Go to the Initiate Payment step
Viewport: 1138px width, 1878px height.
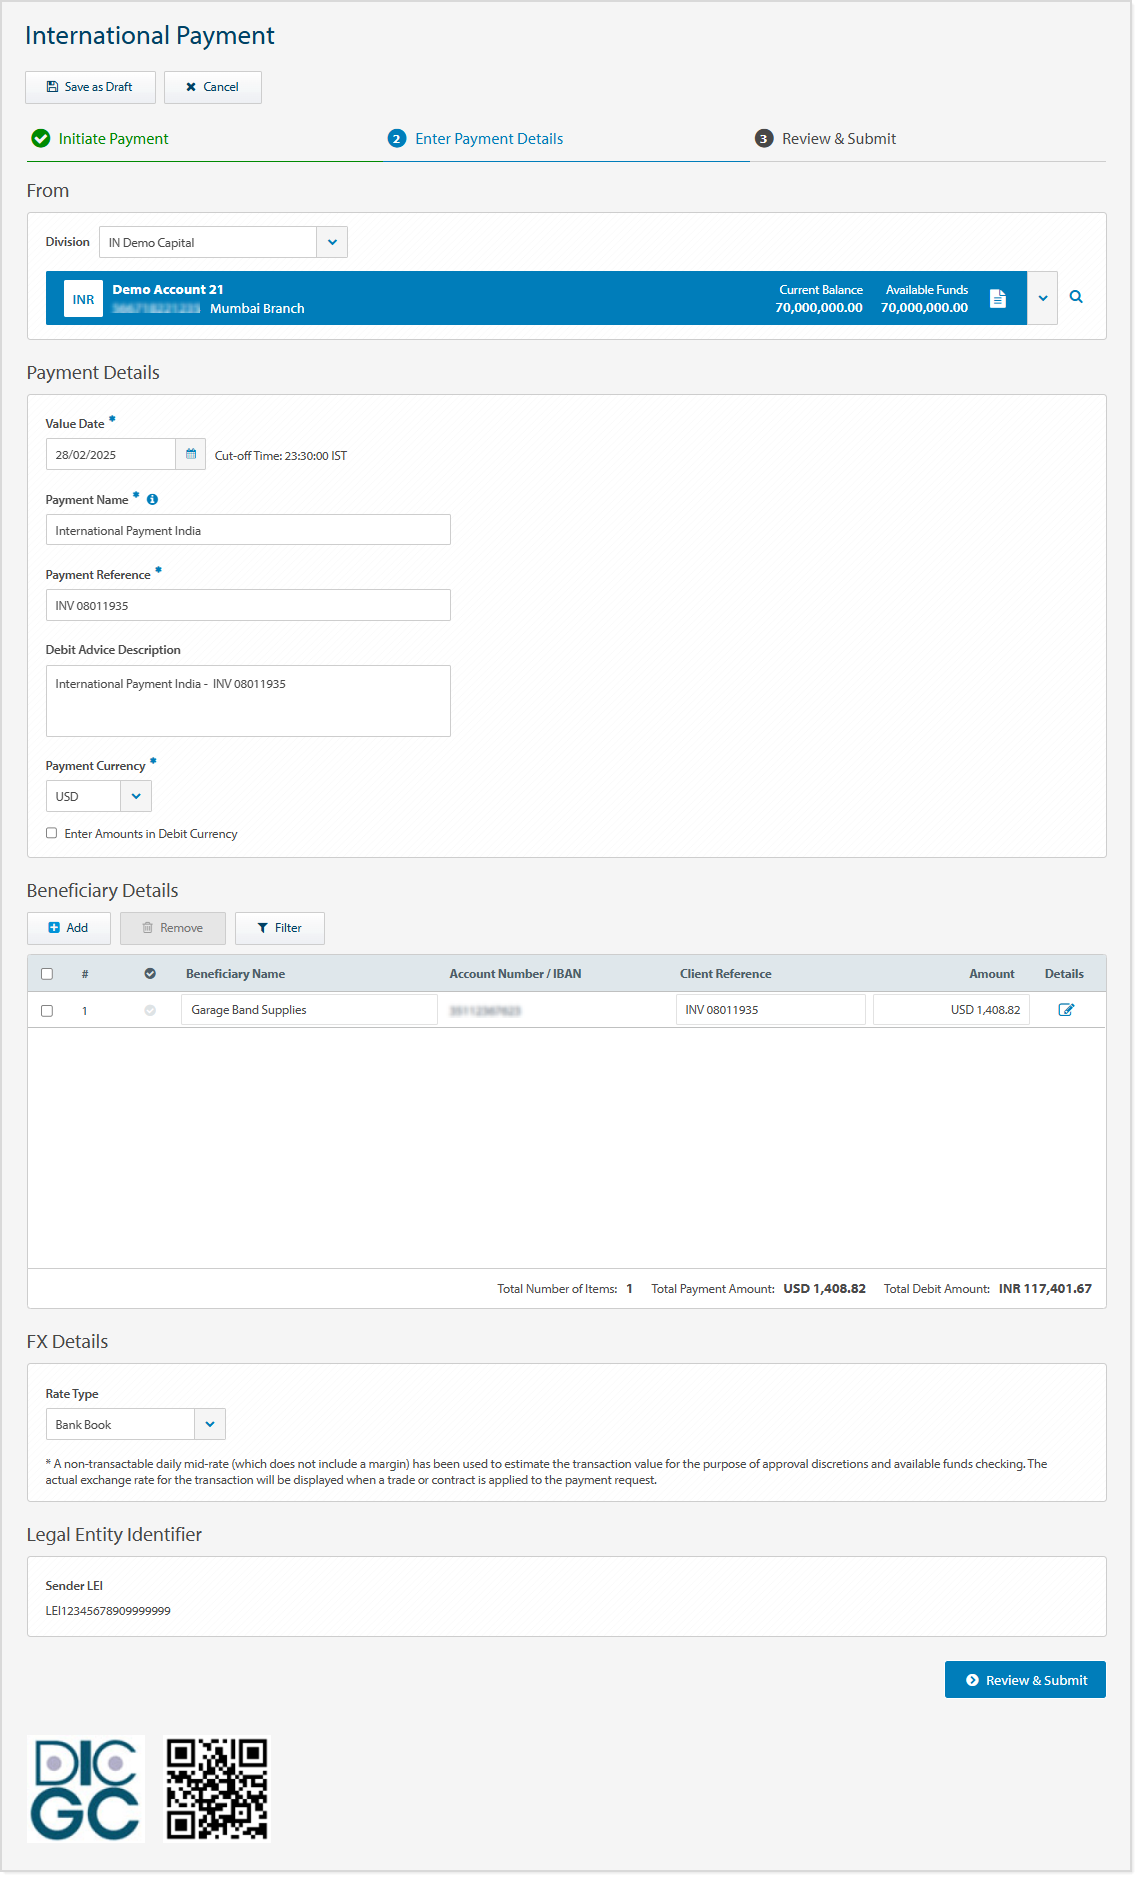click(113, 139)
